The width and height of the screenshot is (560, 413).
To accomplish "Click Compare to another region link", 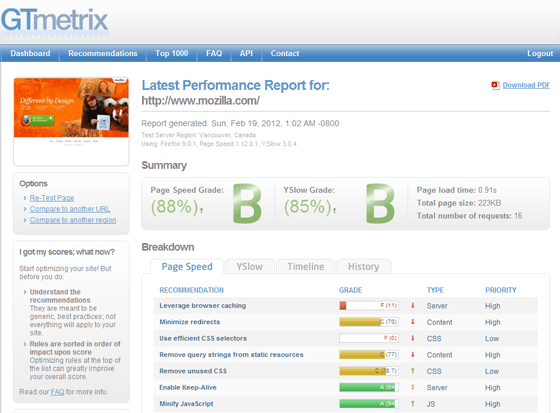I will [x=73, y=220].
